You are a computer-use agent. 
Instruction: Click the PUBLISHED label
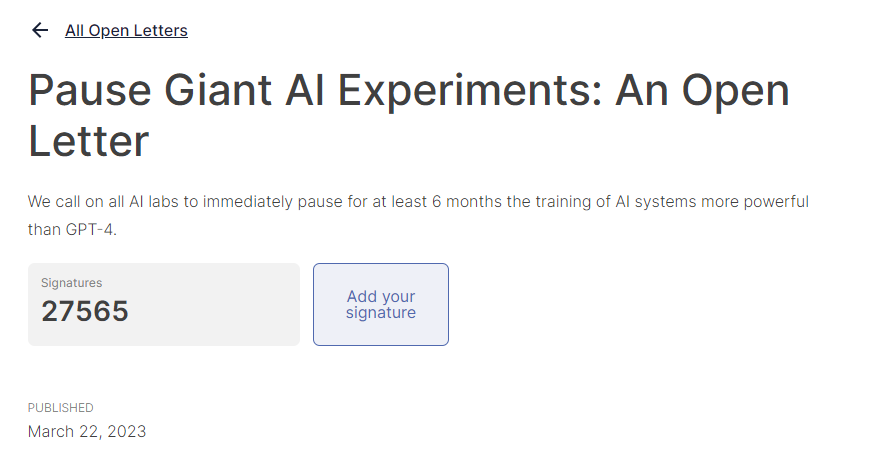pos(61,408)
